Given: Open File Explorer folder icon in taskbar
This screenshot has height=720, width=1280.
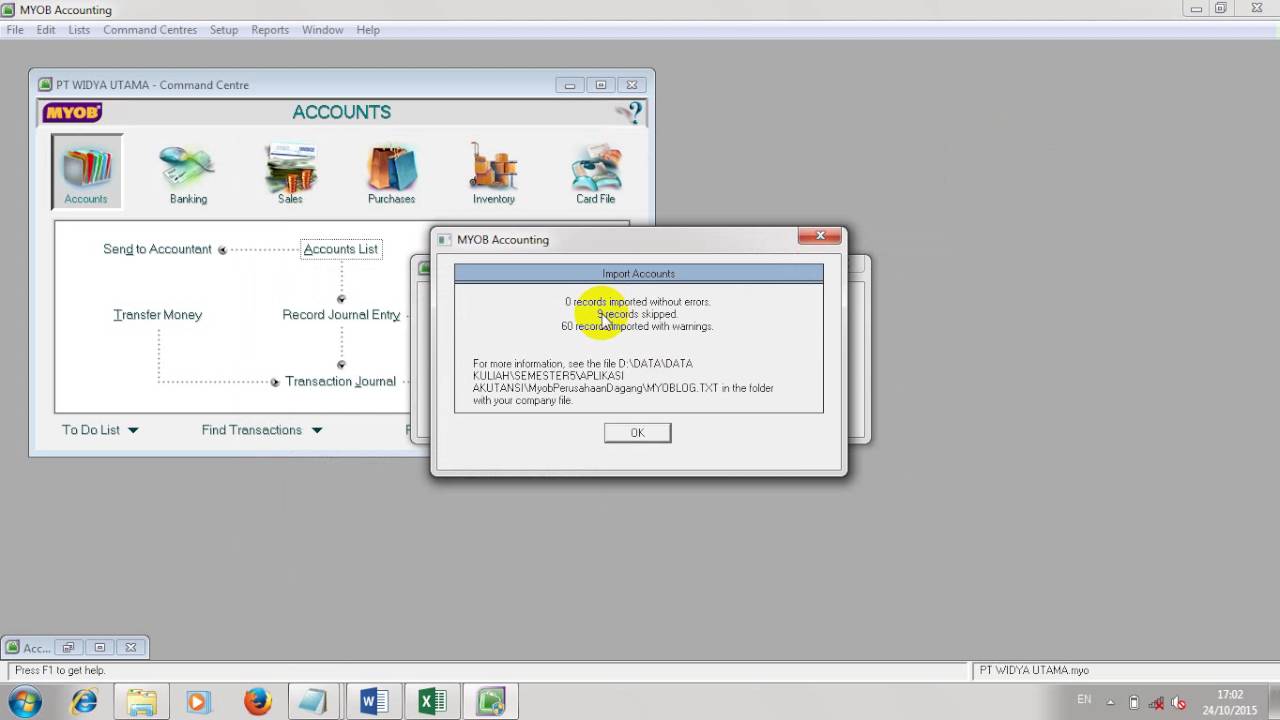Looking at the screenshot, I should click(x=141, y=701).
